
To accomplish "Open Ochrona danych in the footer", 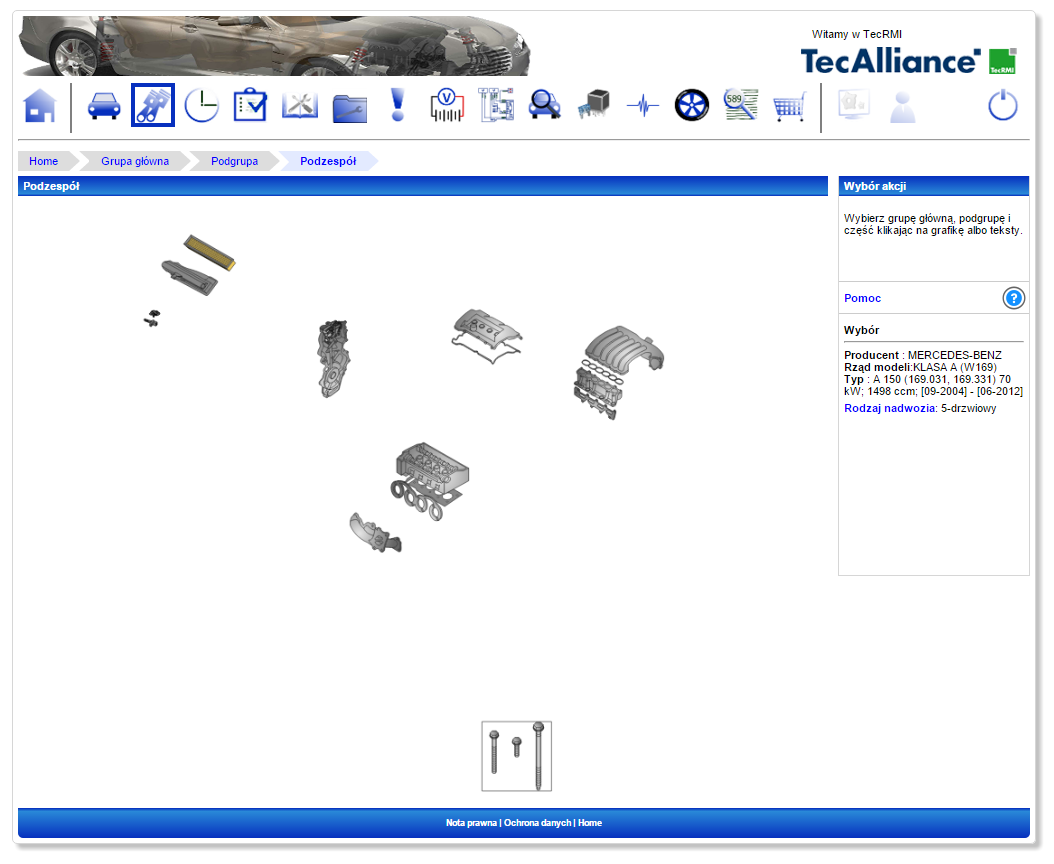I will pos(537,823).
